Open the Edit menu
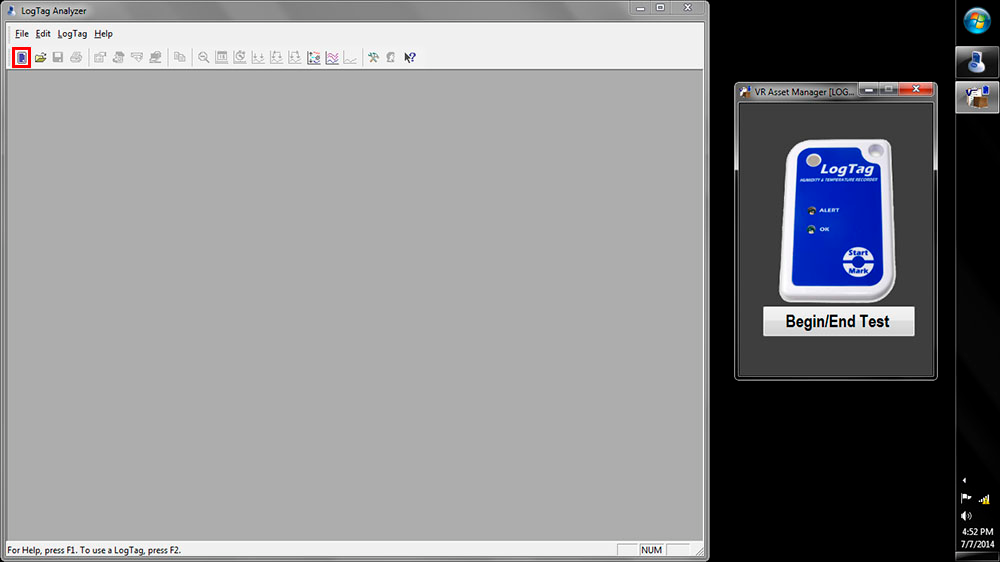 pyautogui.click(x=43, y=34)
